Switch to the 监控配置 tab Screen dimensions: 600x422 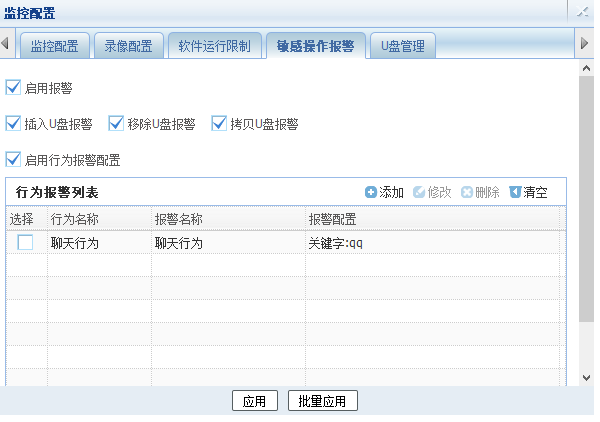pyautogui.click(x=55, y=46)
